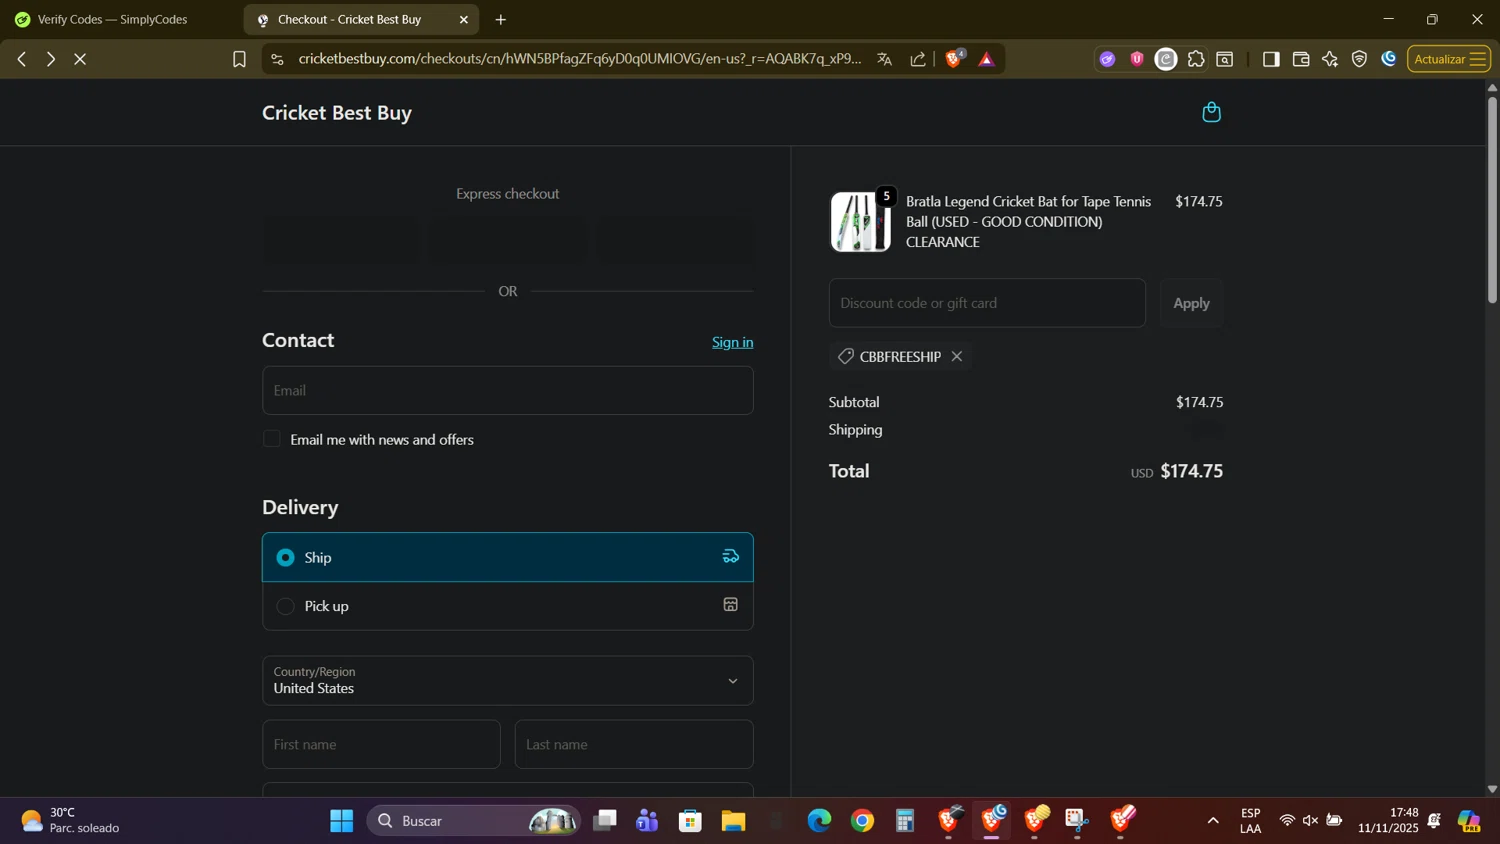
Task: Click ESP LAA language indicator
Action: tap(1250, 821)
